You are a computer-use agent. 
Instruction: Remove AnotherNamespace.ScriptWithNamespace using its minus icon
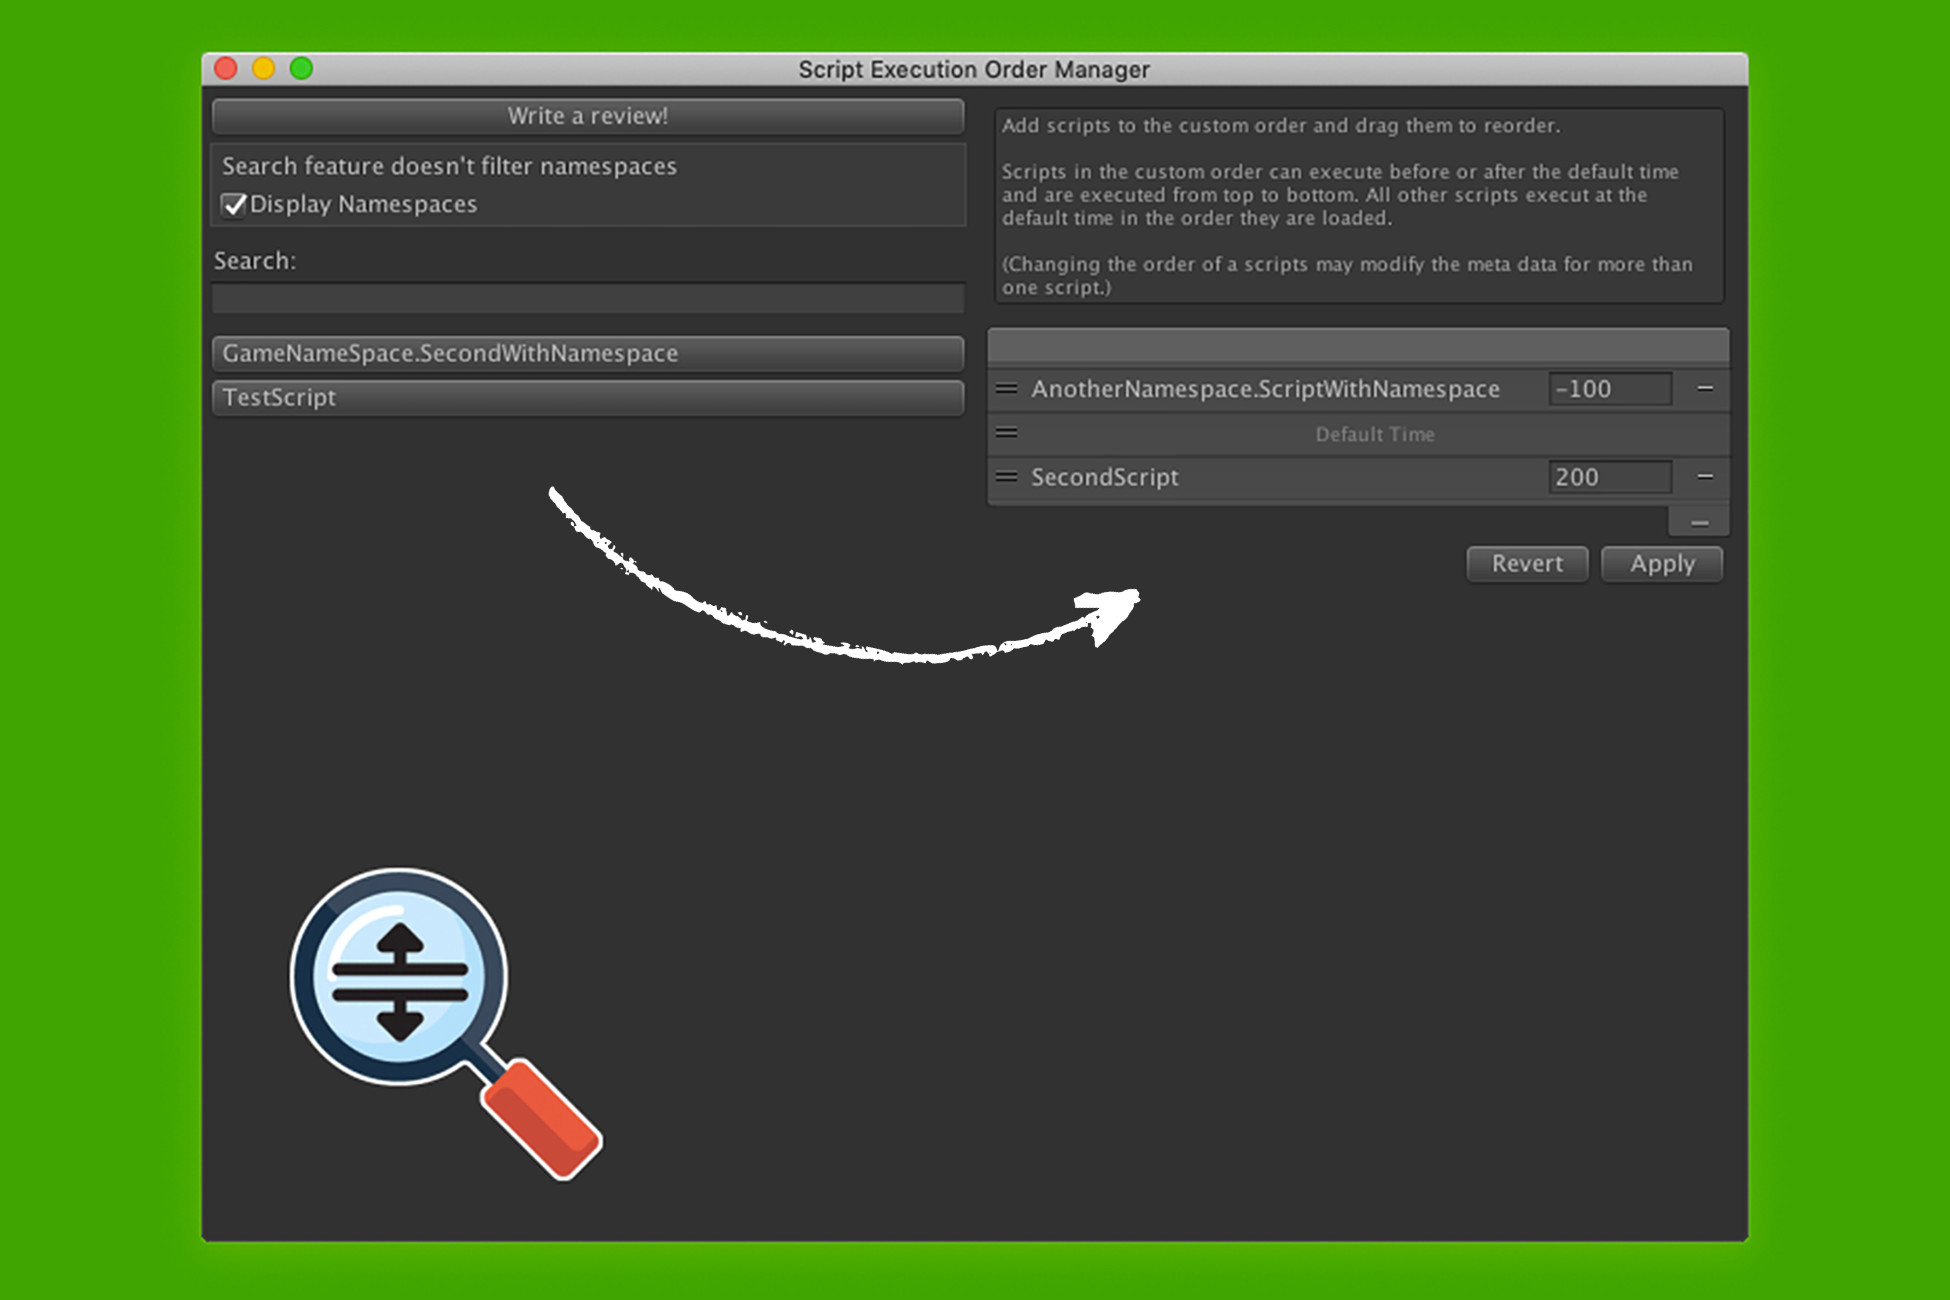pos(1707,389)
